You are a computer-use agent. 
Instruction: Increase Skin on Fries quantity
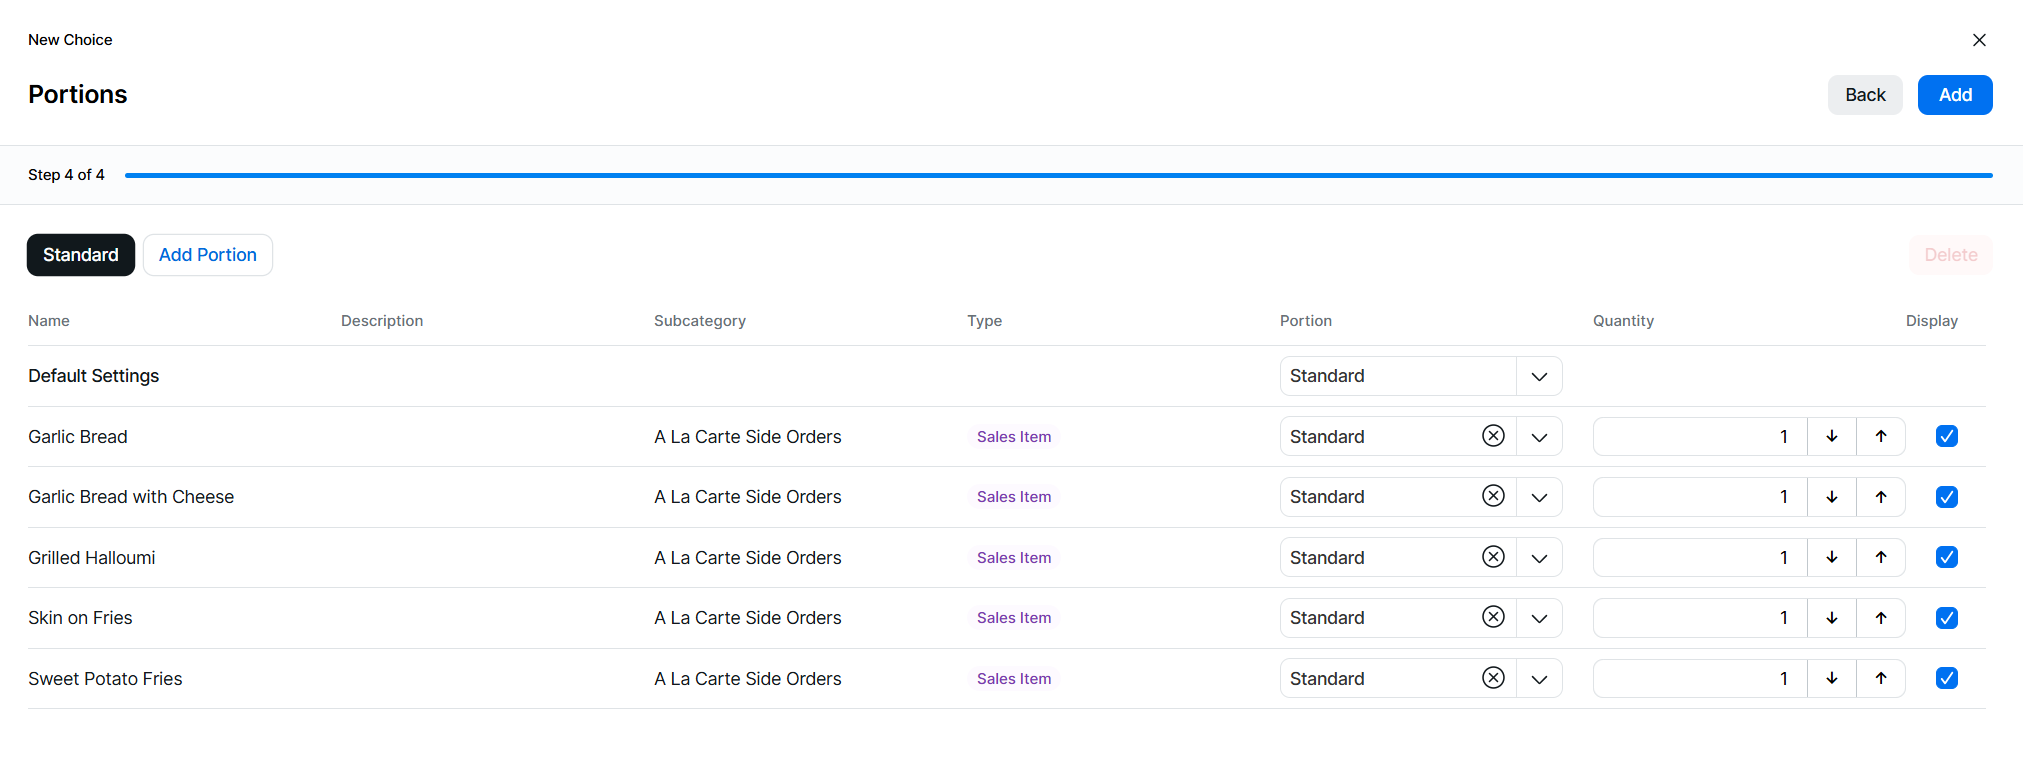(x=1880, y=618)
